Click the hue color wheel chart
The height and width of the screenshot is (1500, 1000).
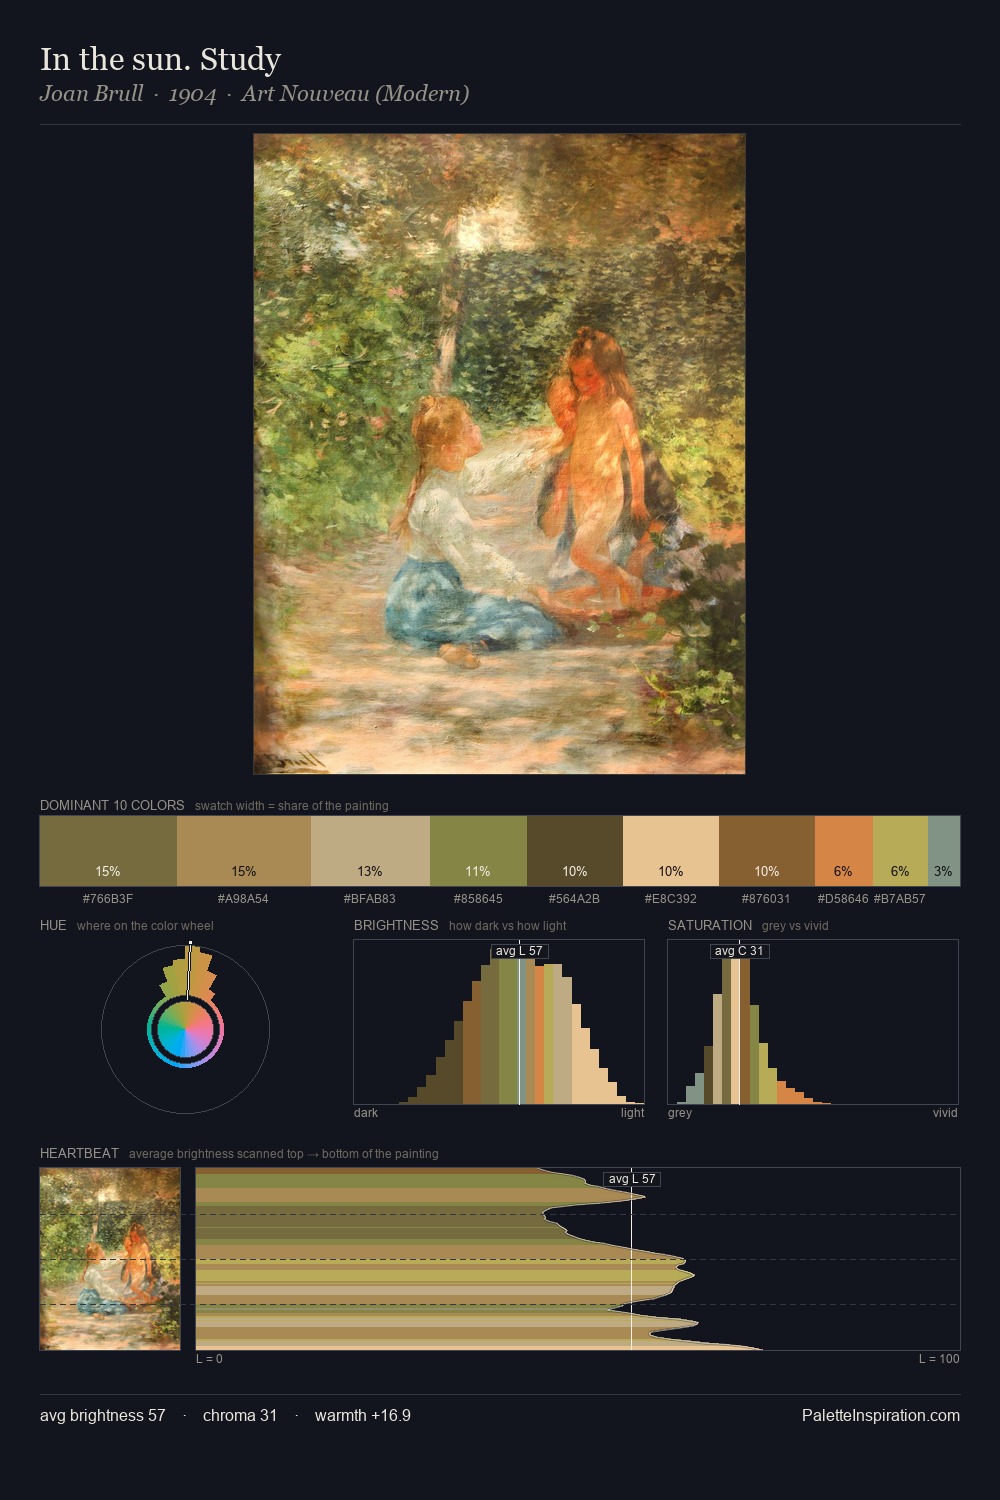(x=185, y=1028)
